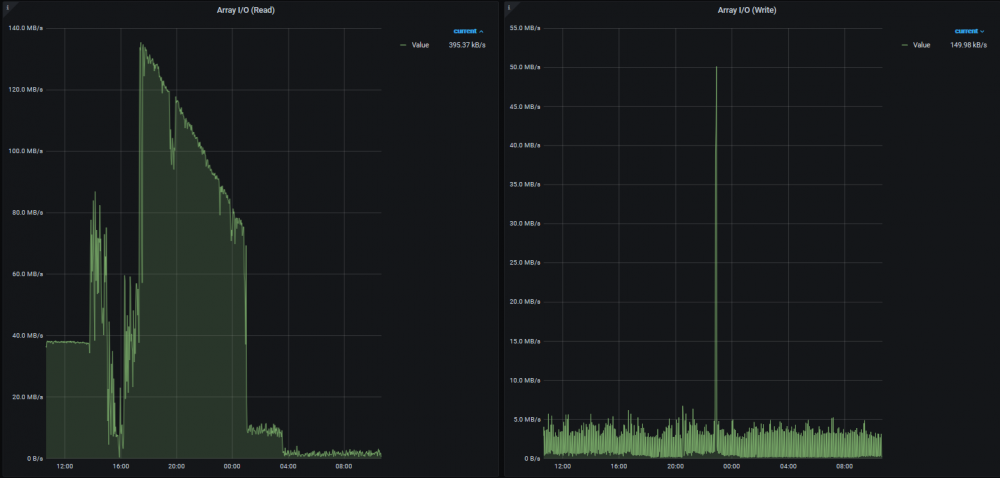This screenshot has width=1000, height=478.
Task: Click the 0 B/s axis label in Read graph
Action: (34, 458)
